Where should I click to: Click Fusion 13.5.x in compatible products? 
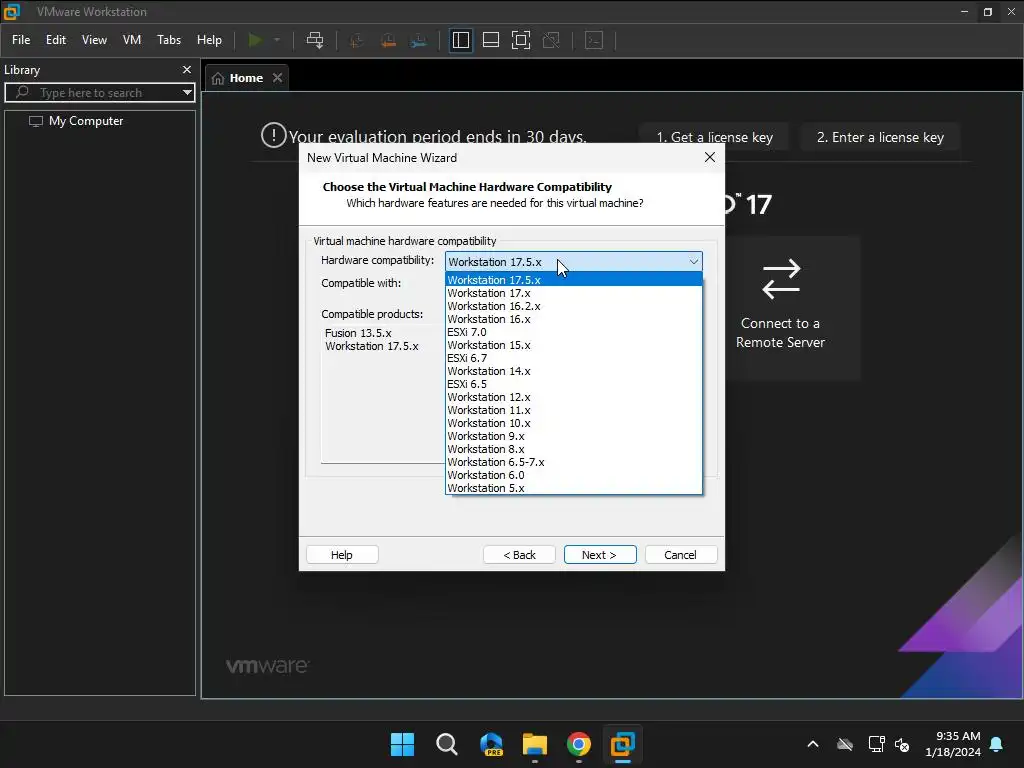(358, 333)
